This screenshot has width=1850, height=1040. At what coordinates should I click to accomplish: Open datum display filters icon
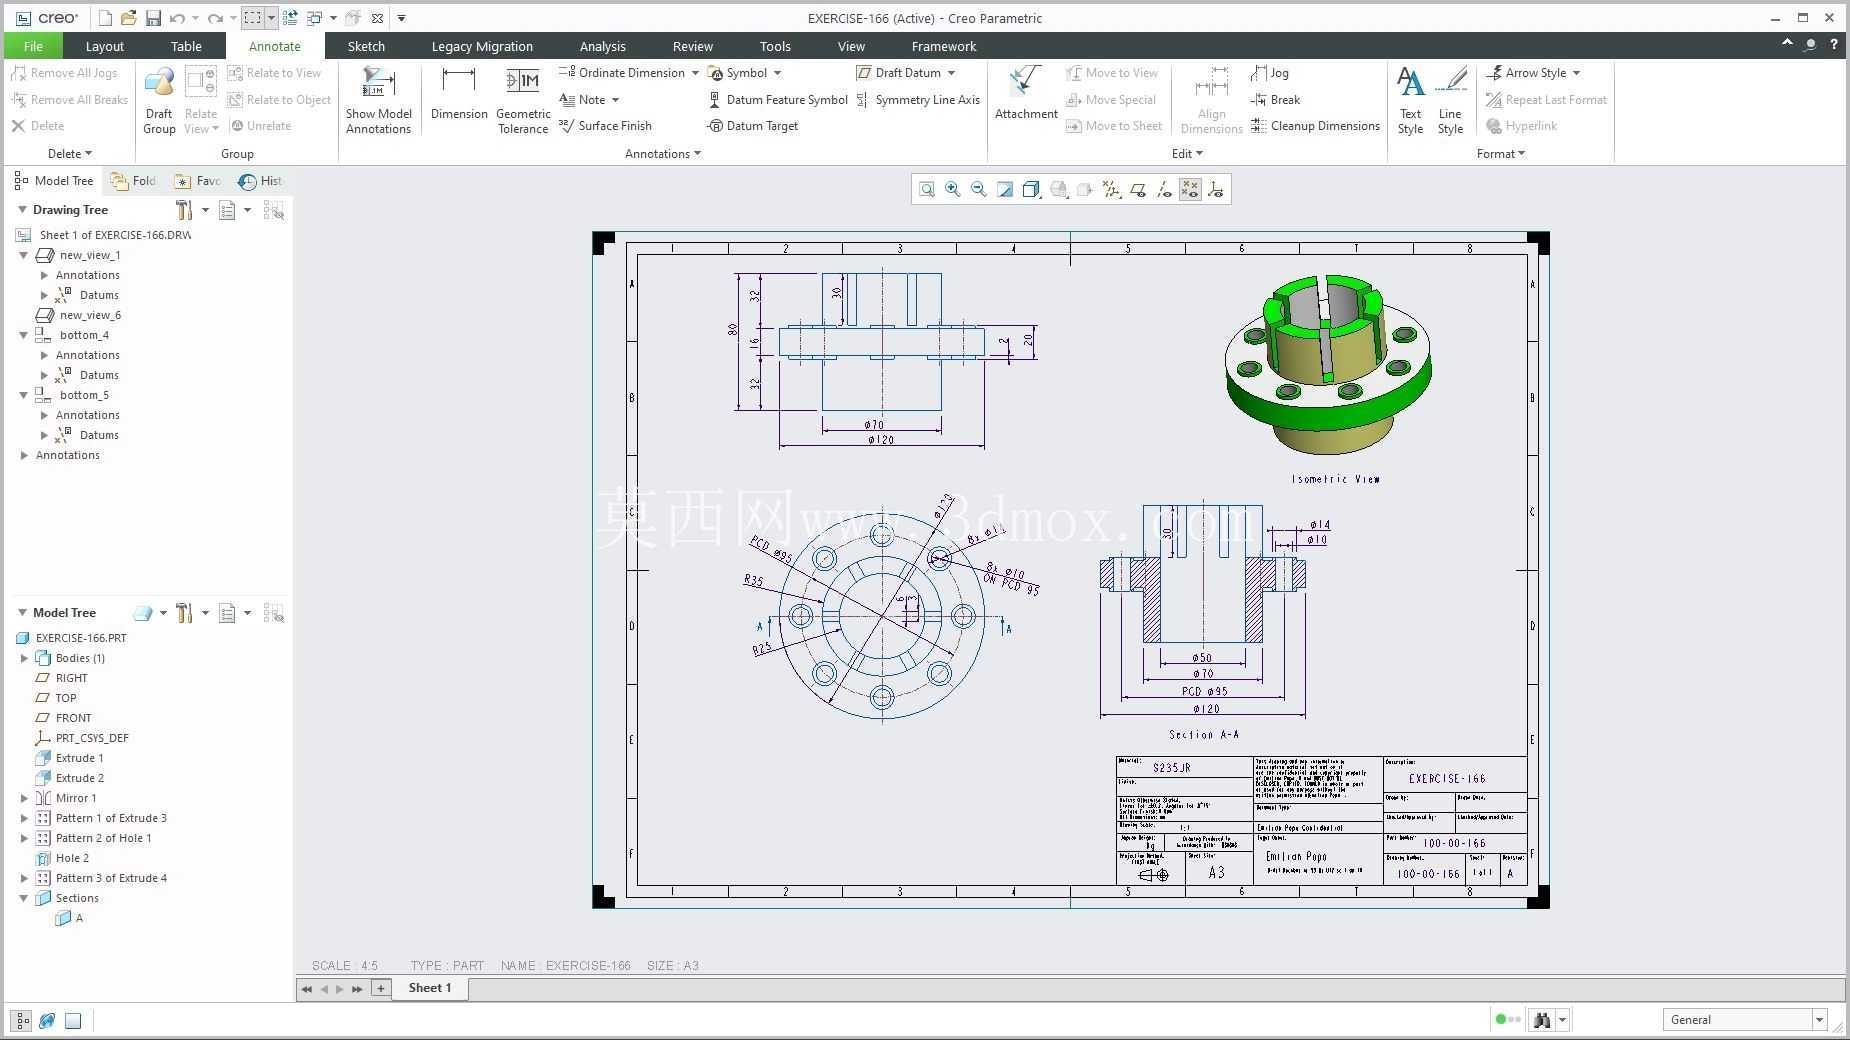click(x=1111, y=189)
